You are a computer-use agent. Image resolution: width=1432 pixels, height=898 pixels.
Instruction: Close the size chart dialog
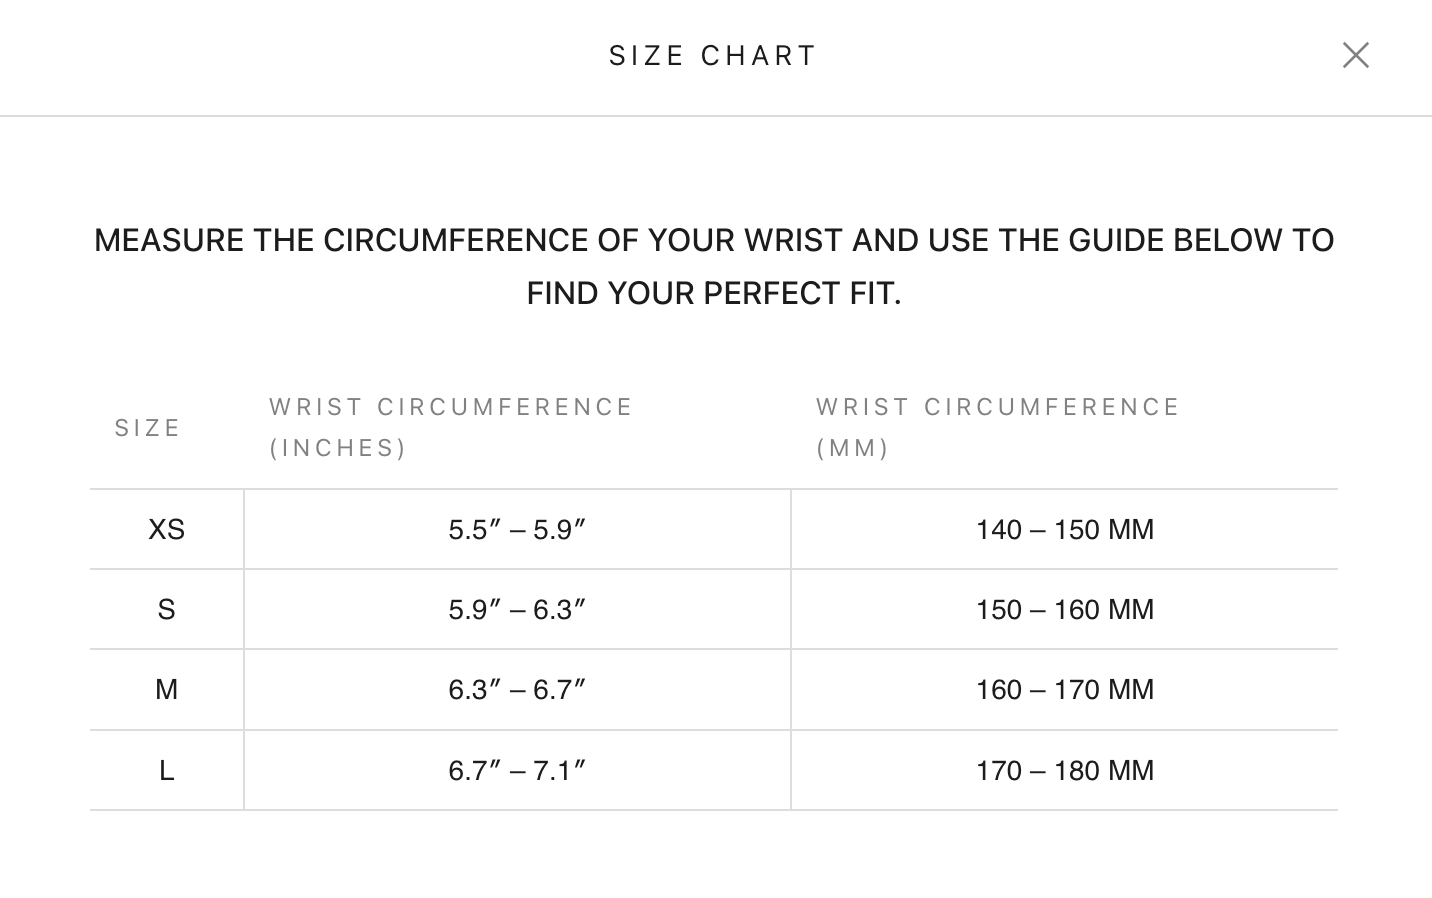1355,55
